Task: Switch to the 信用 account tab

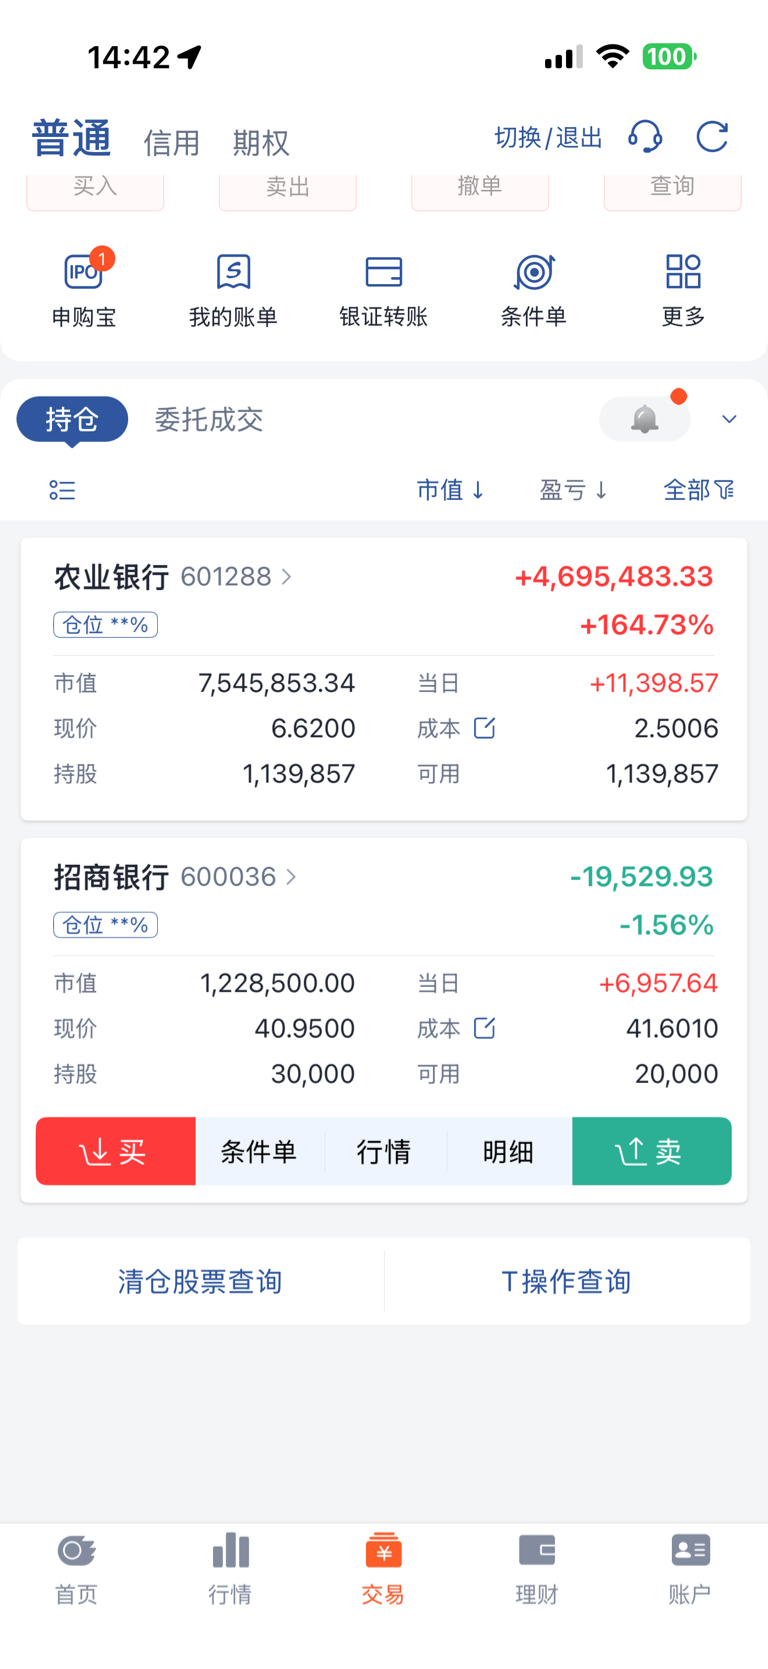Action: tap(171, 143)
